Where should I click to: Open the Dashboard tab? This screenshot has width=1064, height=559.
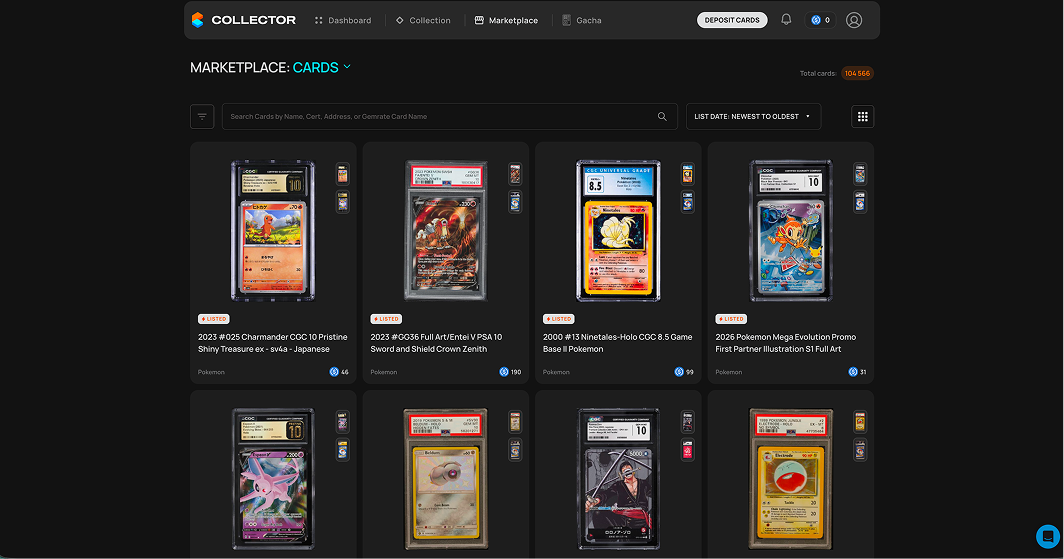coord(343,20)
